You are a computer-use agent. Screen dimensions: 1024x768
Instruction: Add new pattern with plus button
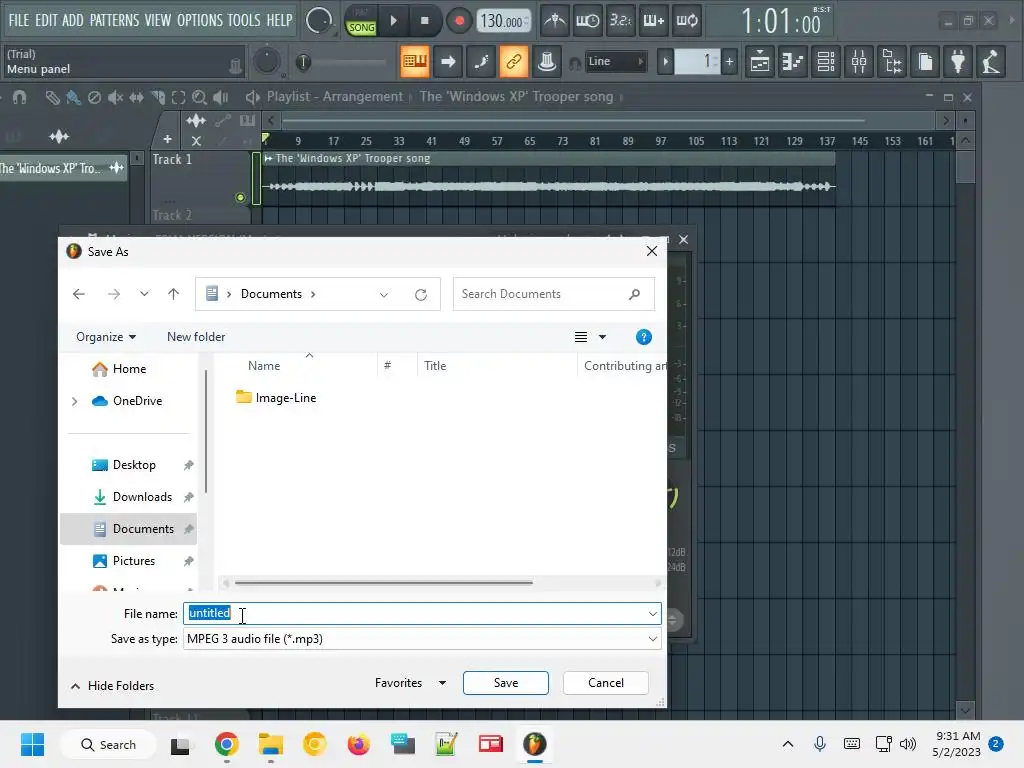click(x=729, y=62)
